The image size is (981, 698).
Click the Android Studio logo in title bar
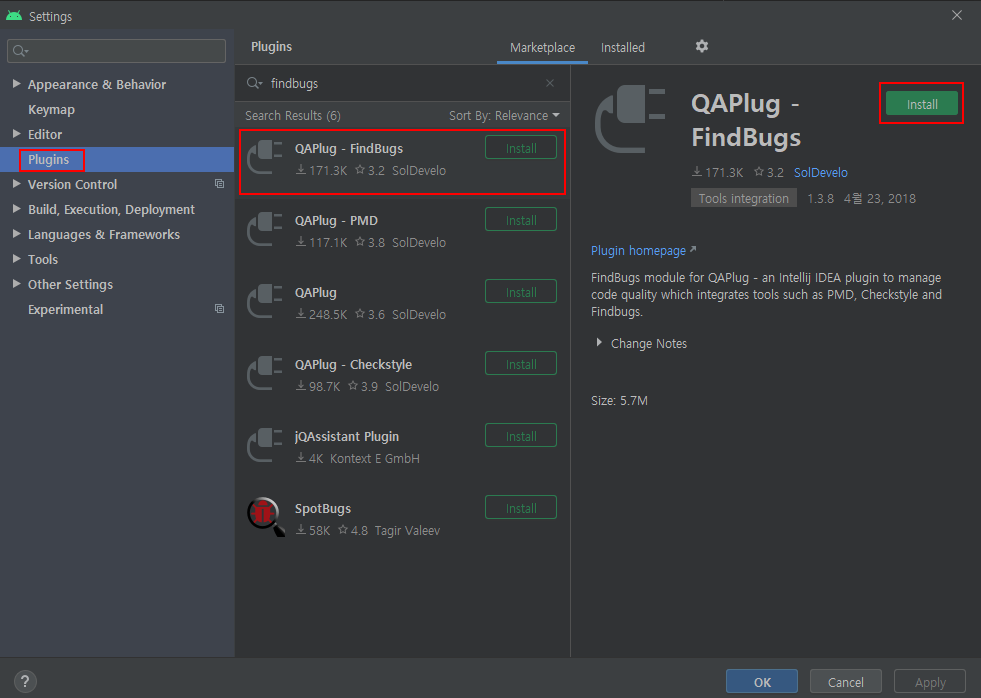[x=14, y=16]
